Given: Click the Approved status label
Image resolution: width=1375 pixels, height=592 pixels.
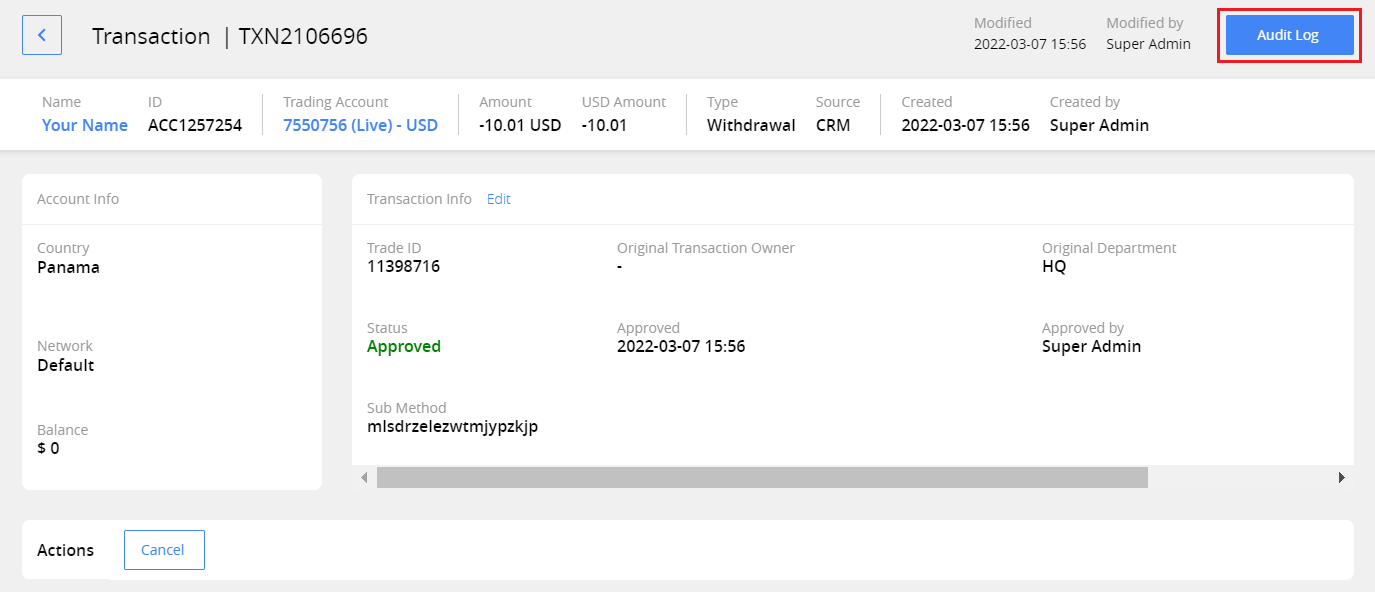Looking at the screenshot, I should 404,346.
